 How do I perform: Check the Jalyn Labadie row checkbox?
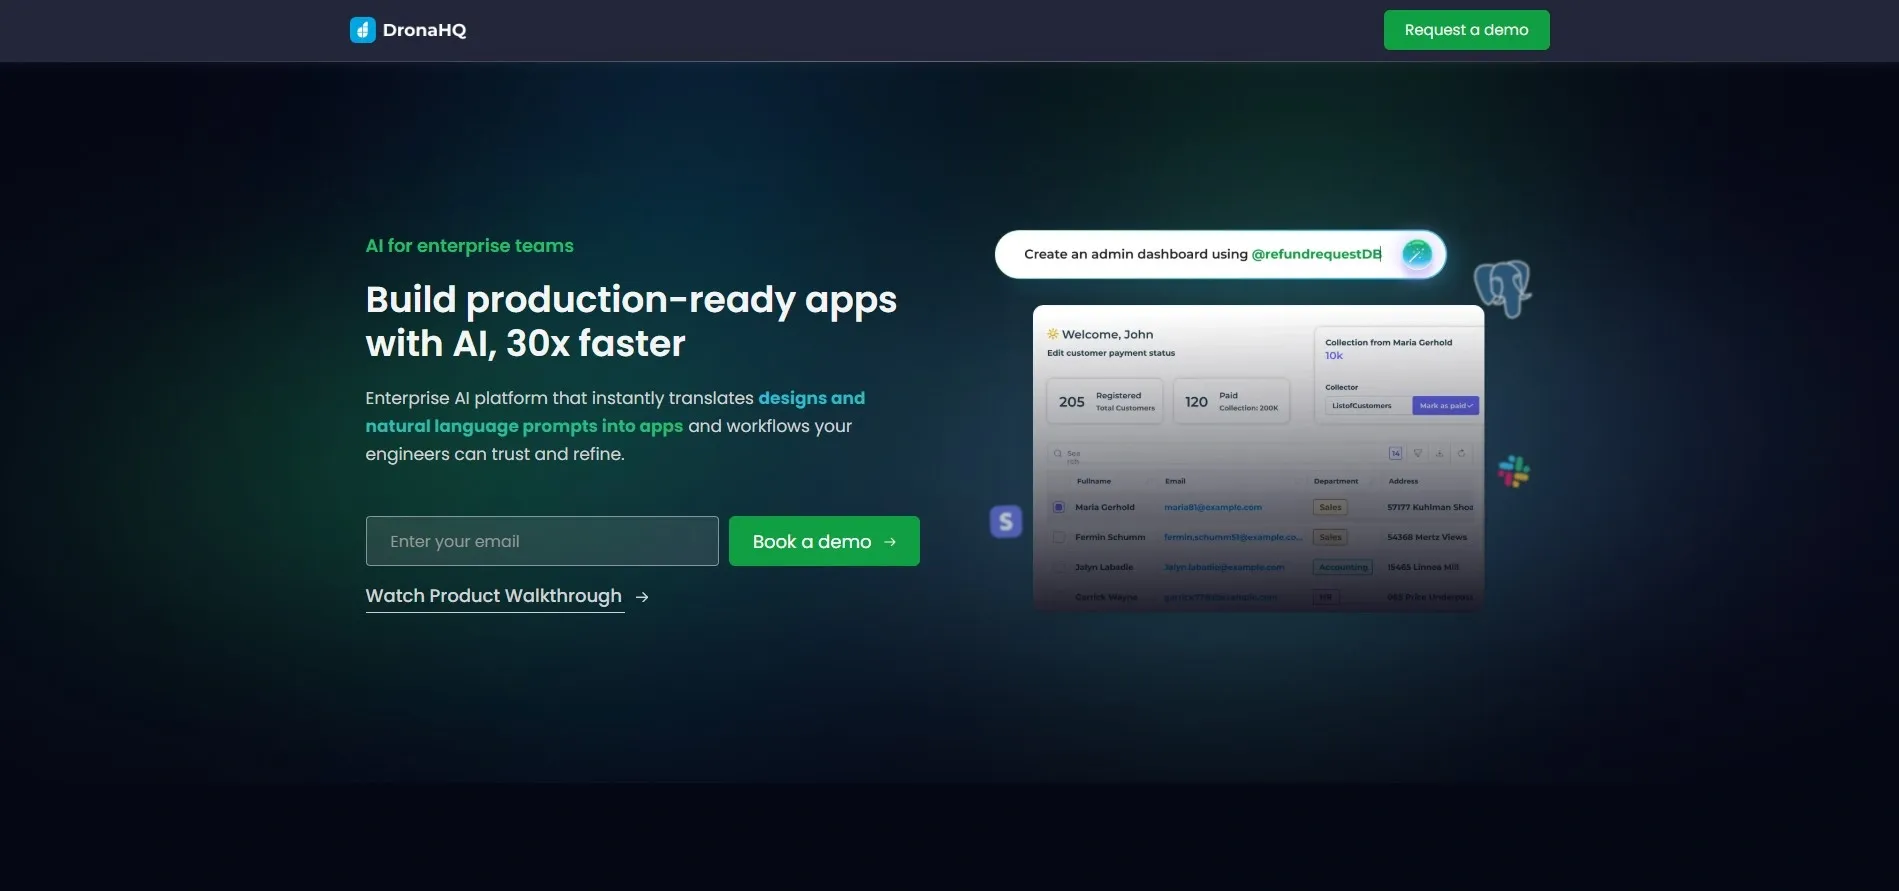1058,567
